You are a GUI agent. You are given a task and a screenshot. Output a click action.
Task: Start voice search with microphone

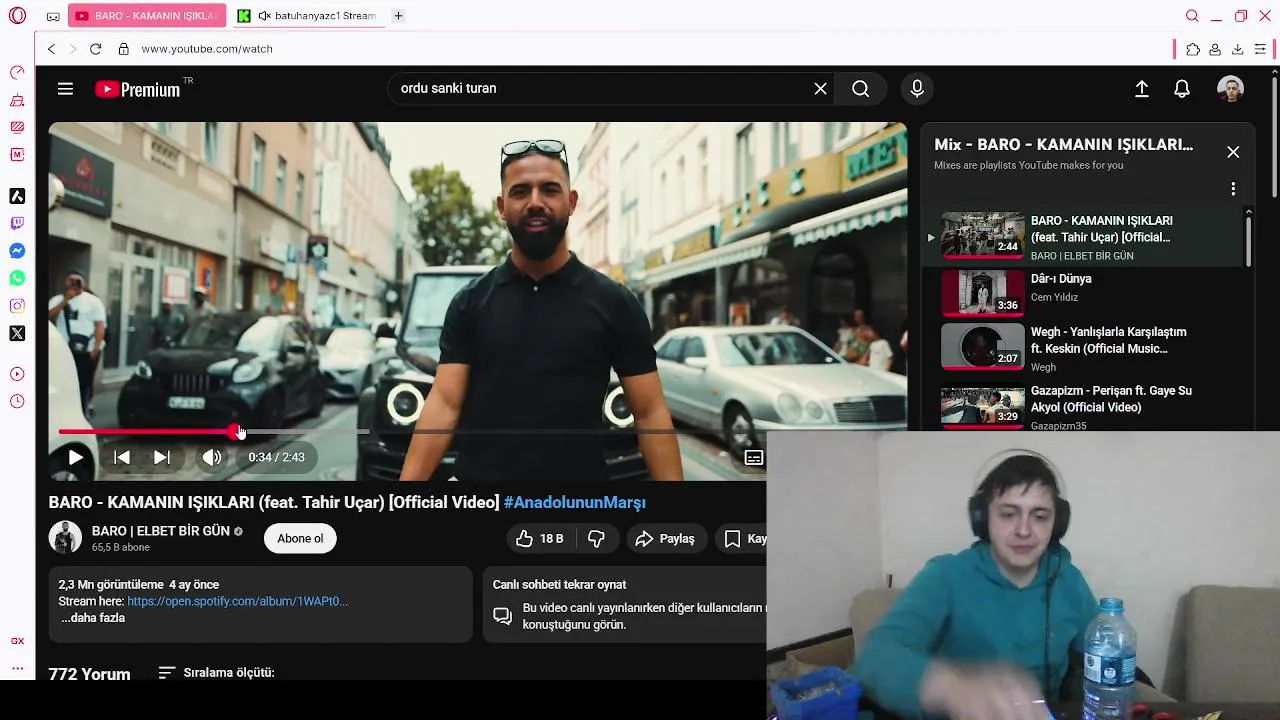pos(917,89)
